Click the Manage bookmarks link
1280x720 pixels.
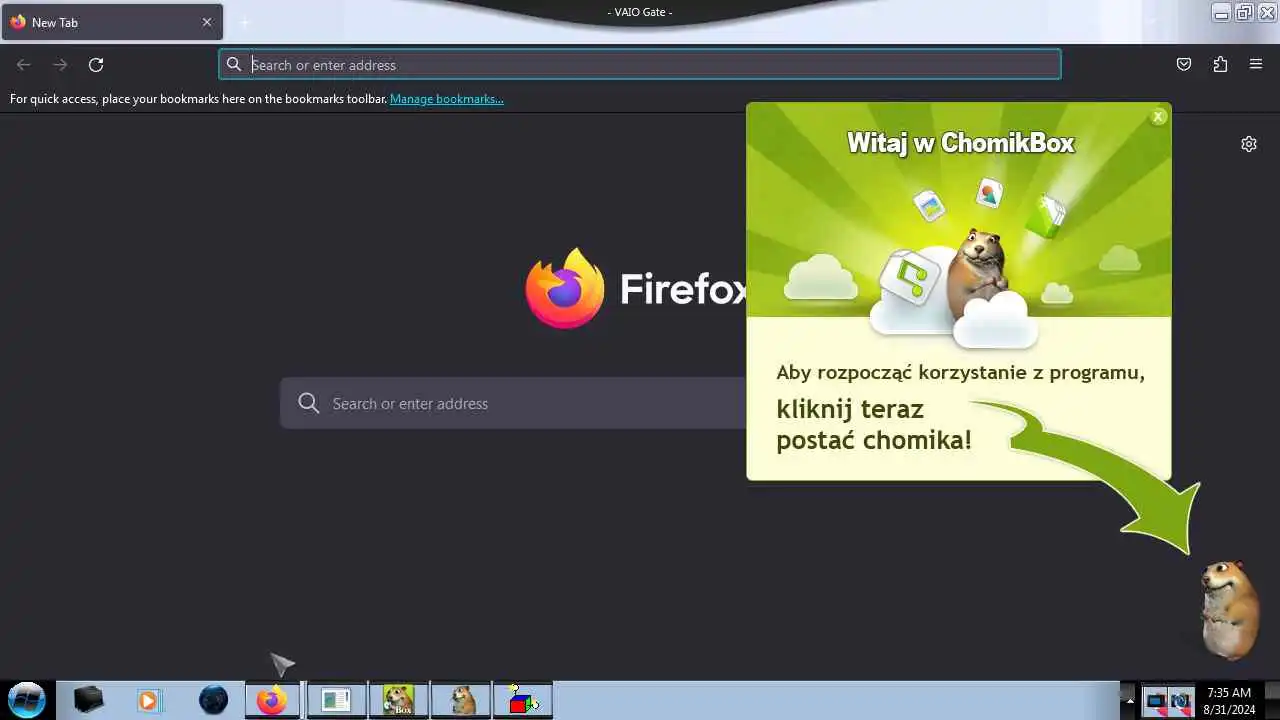click(x=447, y=99)
